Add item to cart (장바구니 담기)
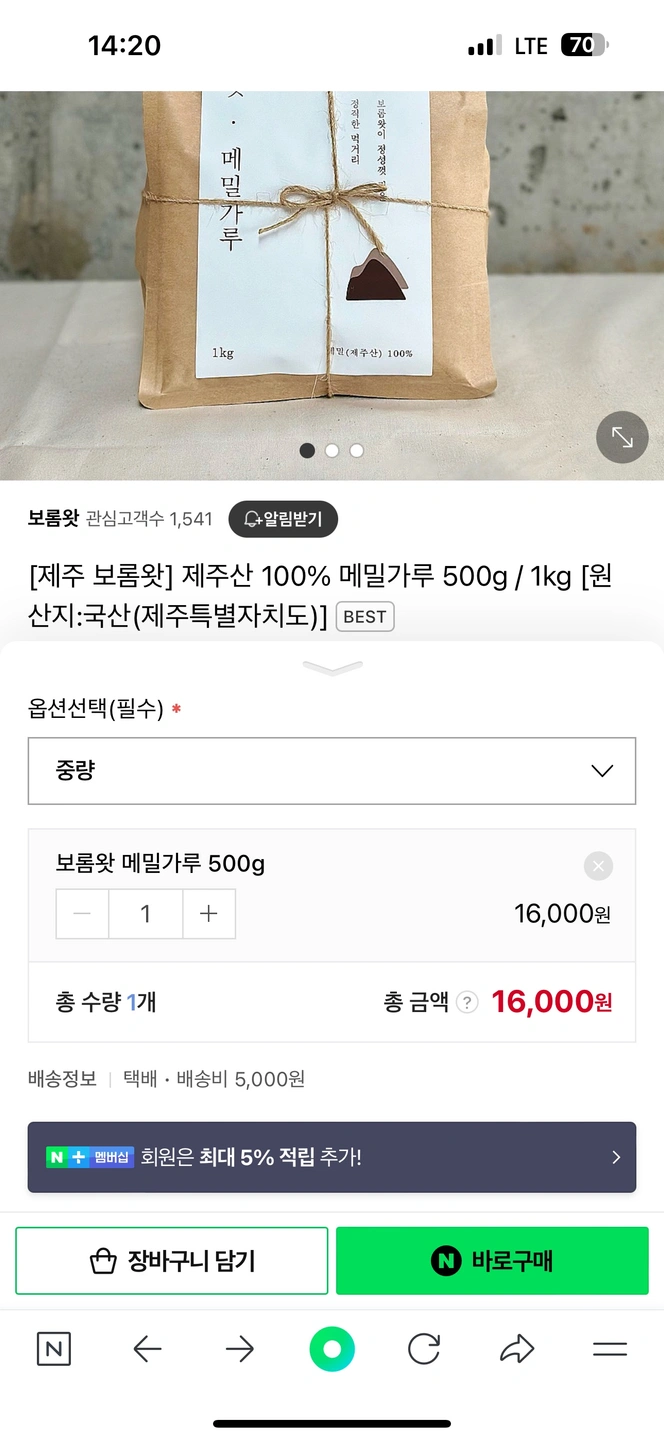The width and height of the screenshot is (664, 1440). pyautogui.click(x=172, y=1261)
